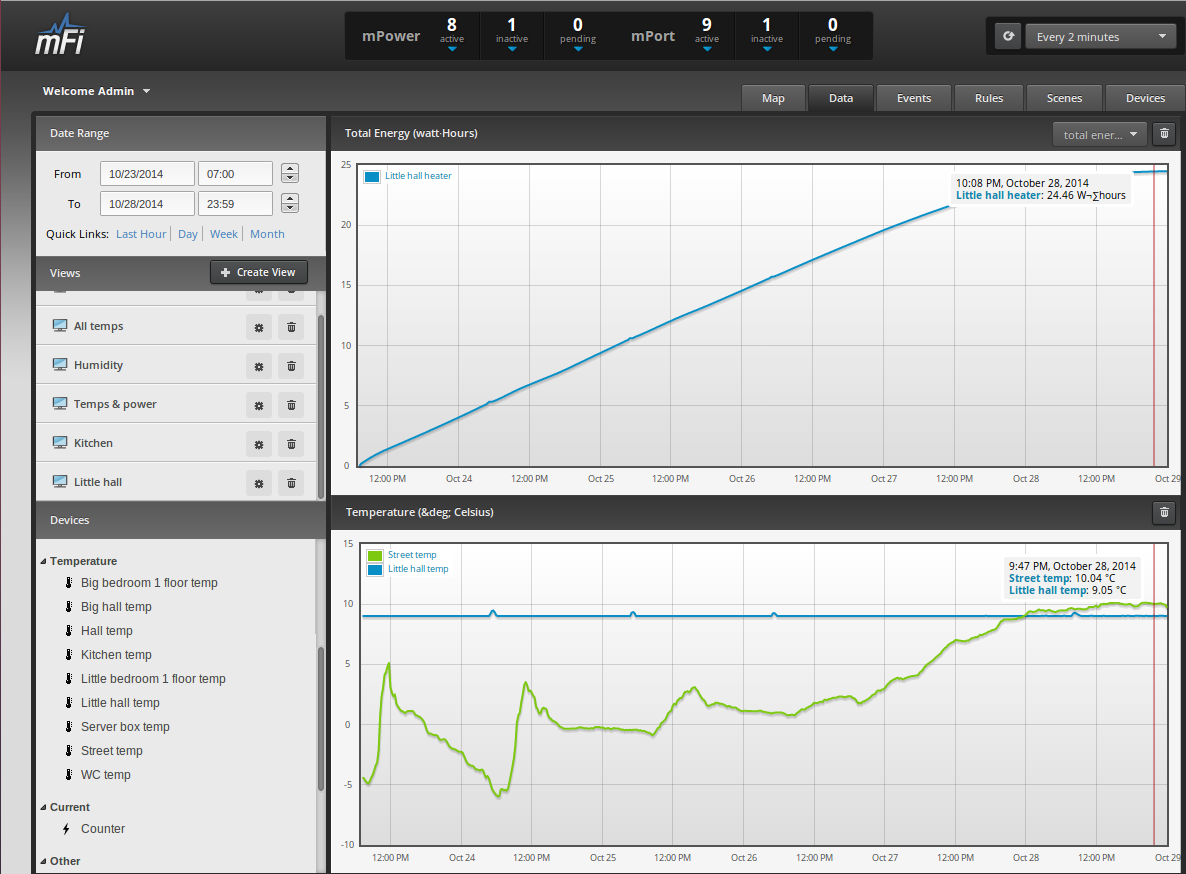Open the total energy chart type dropdown

coord(1100,135)
